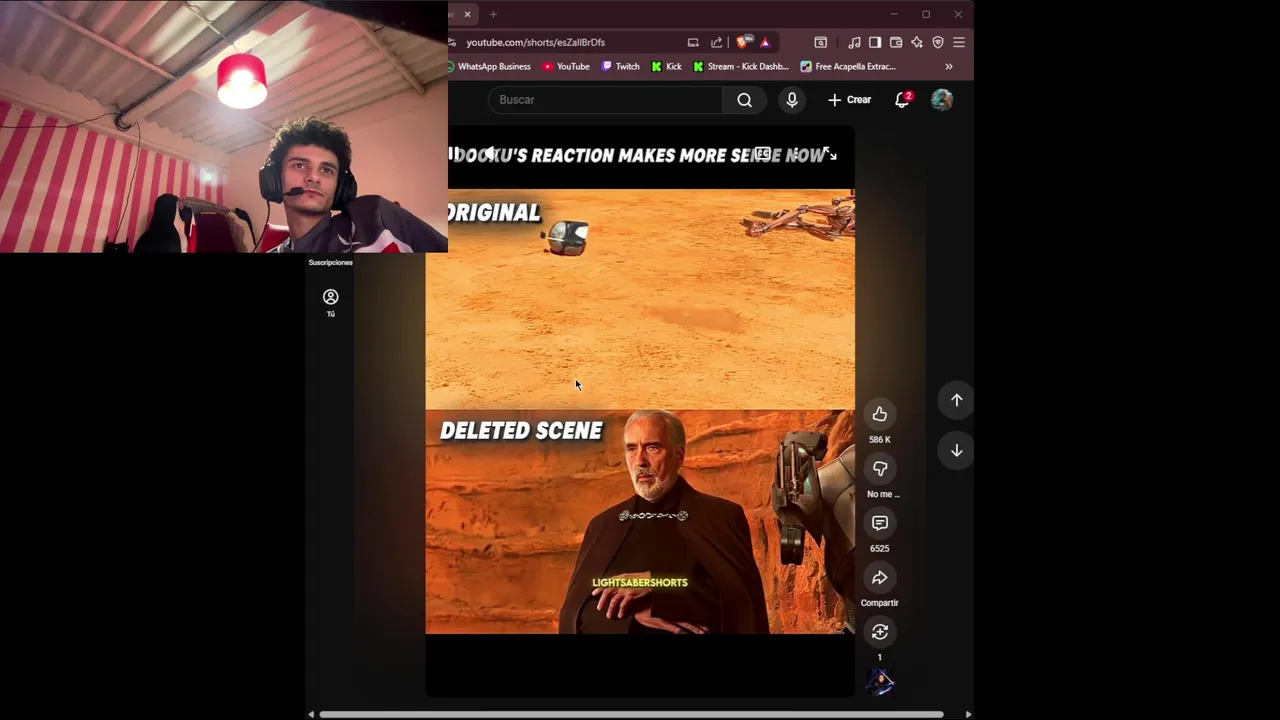Screen dimensions: 1280x720
Task: Click the share page icon in address bar
Action: point(717,42)
